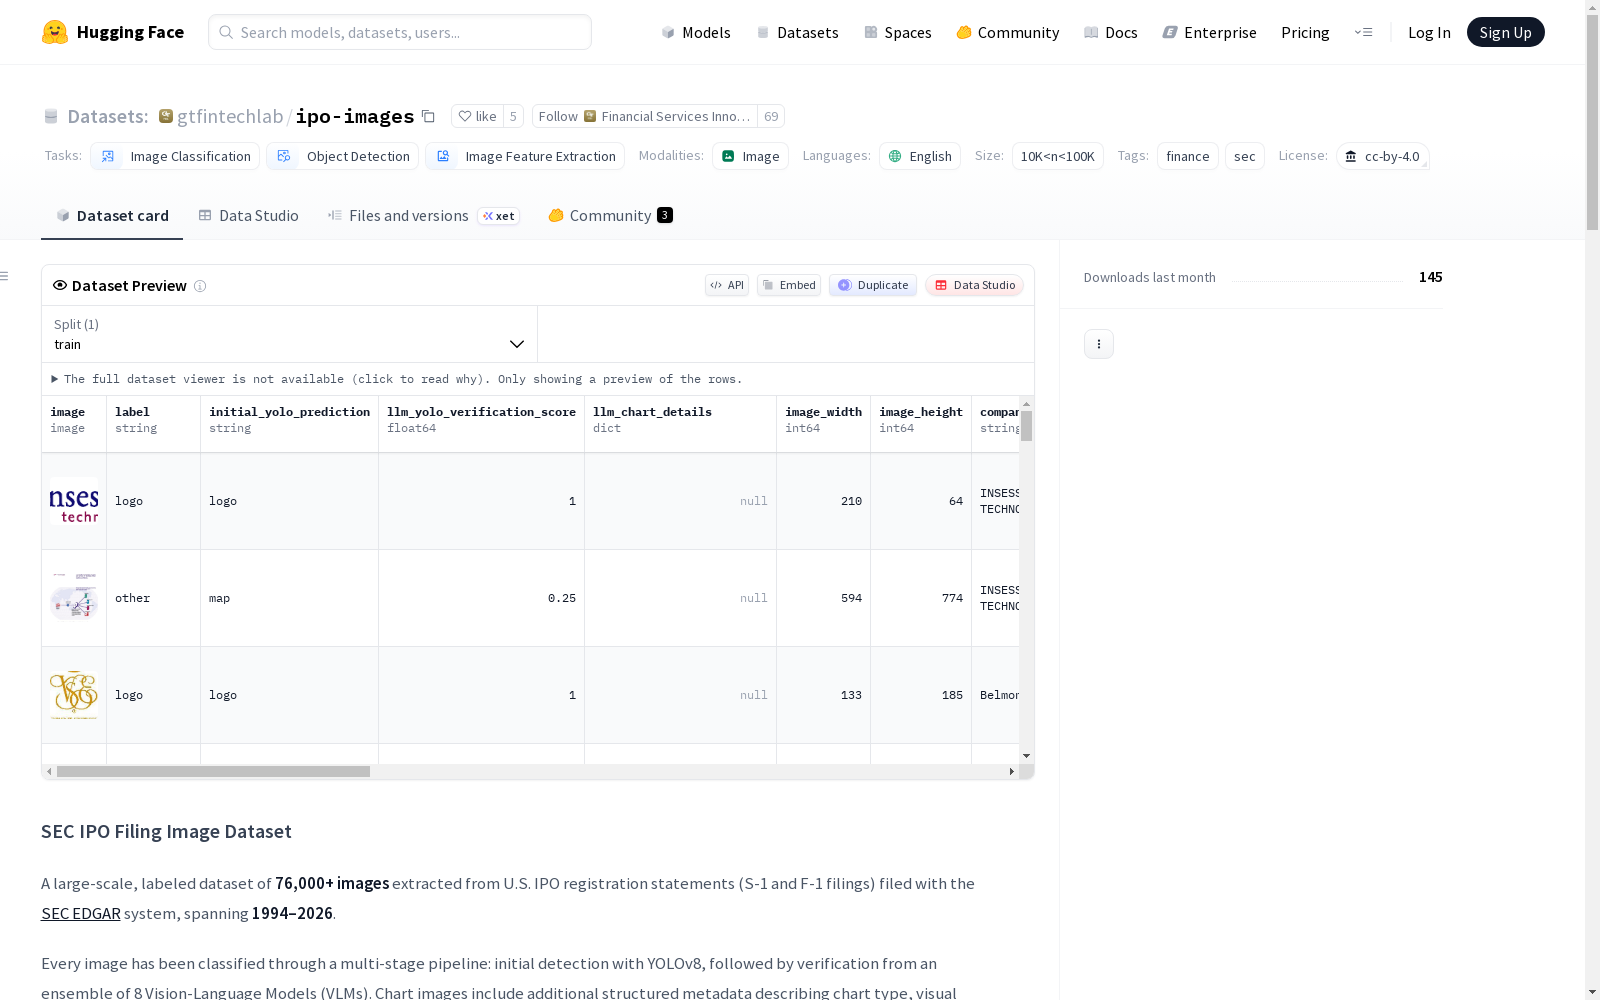Select the Image modality tag

click(x=750, y=156)
